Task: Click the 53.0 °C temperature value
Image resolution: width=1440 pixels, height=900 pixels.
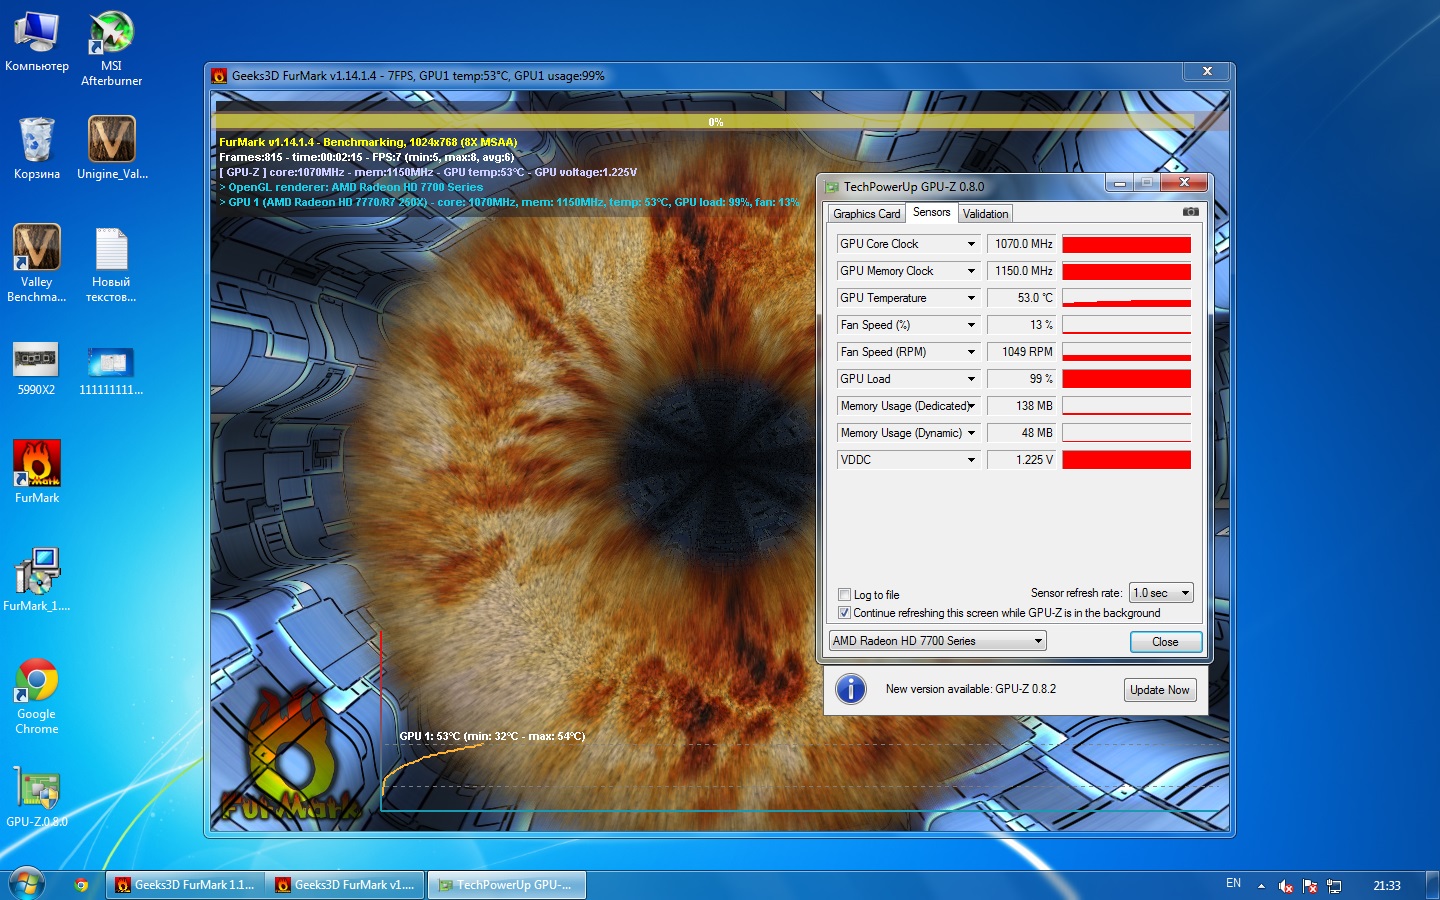Action: 1022,298
